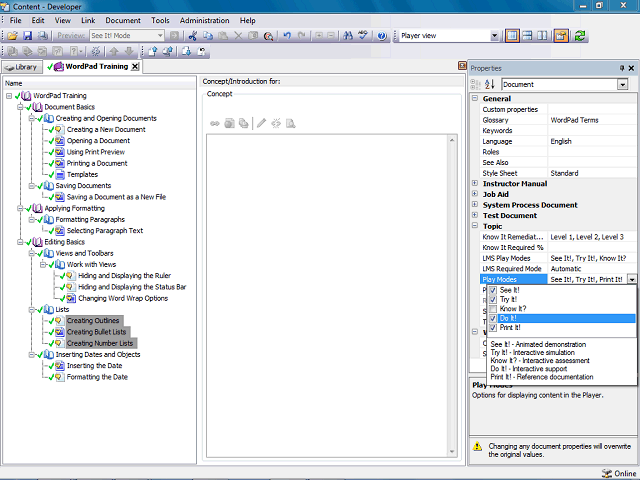The width and height of the screenshot is (640, 480).
Task: Run the ABC spelling check icon
Action: (363, 36)
